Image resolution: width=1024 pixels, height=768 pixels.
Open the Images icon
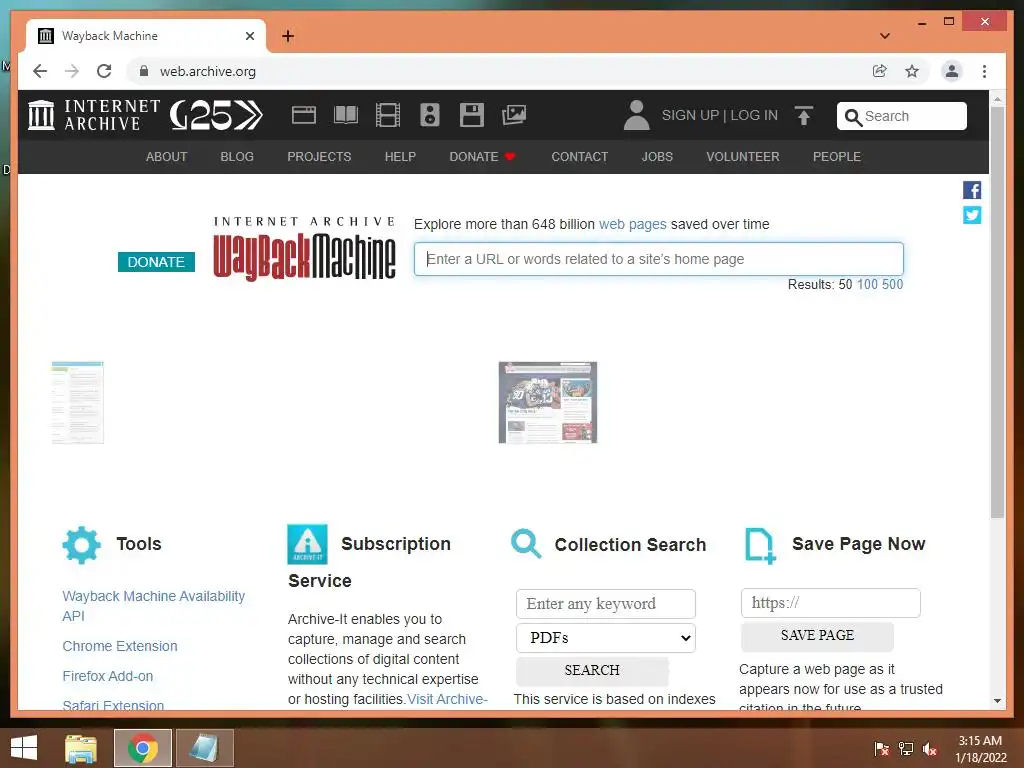[514, 115]
